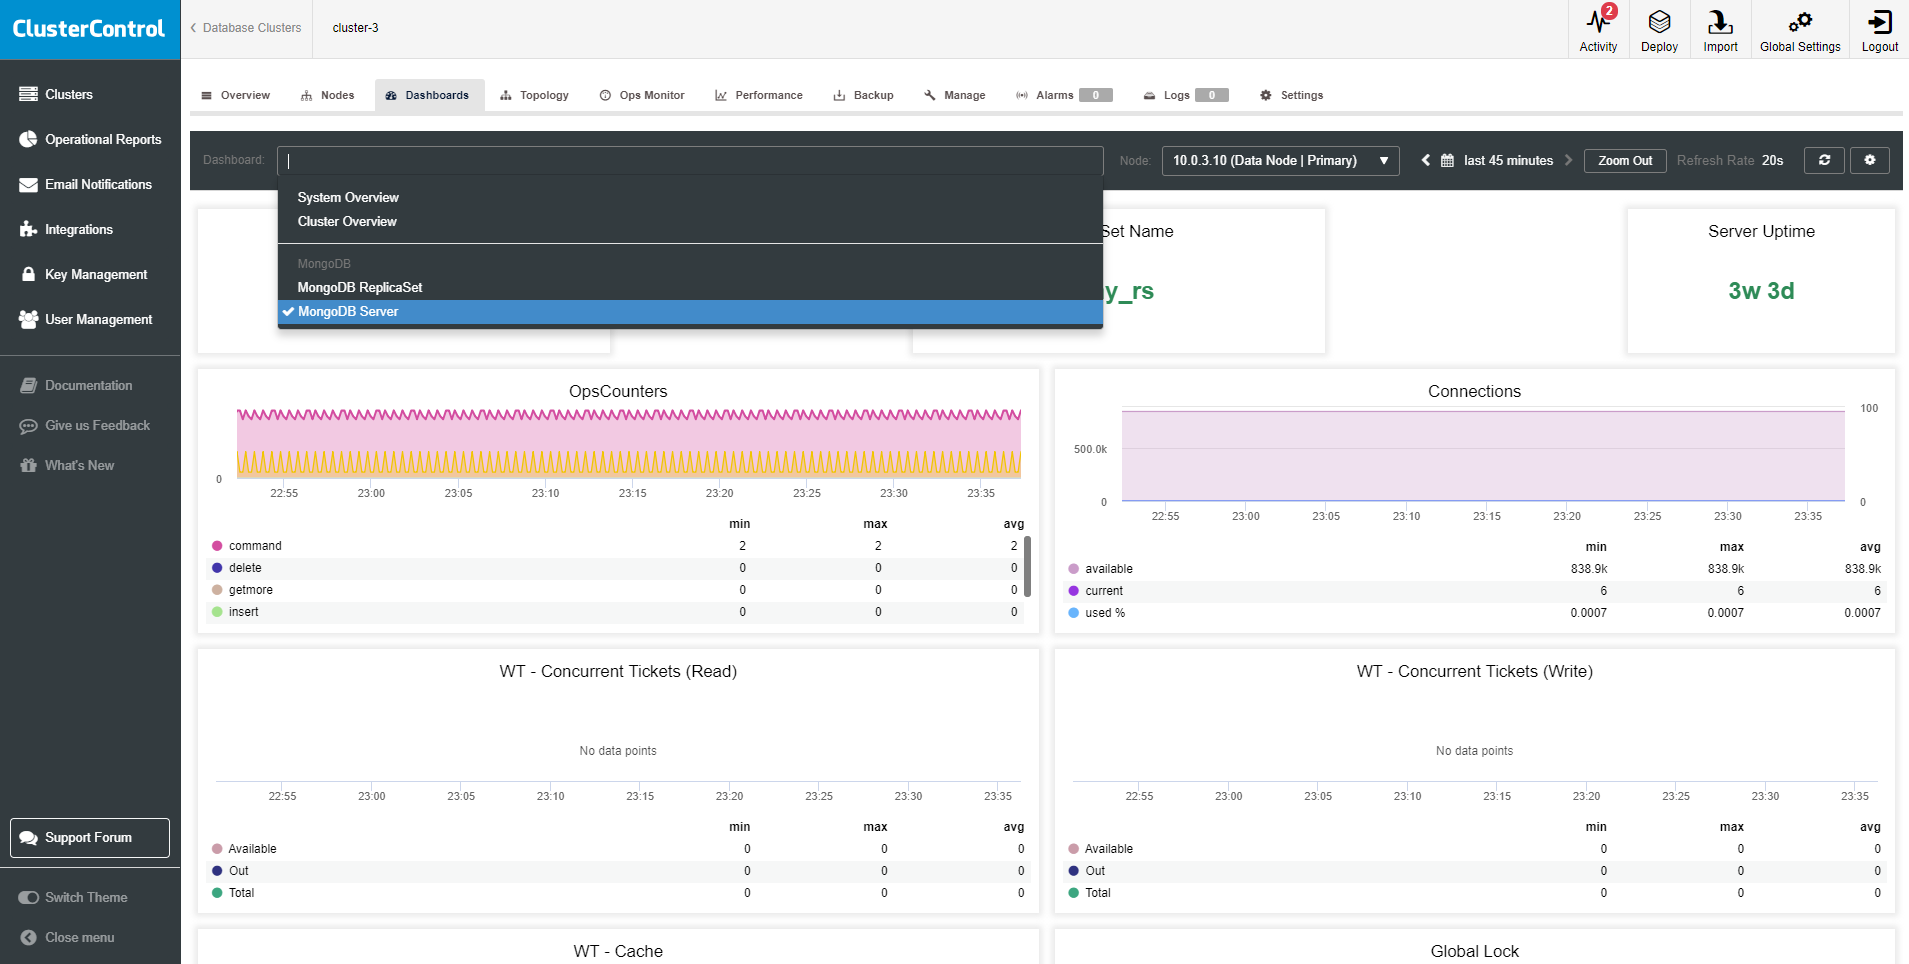Click the Deploy icon
1909x964 pixels.
point(1659,29)
